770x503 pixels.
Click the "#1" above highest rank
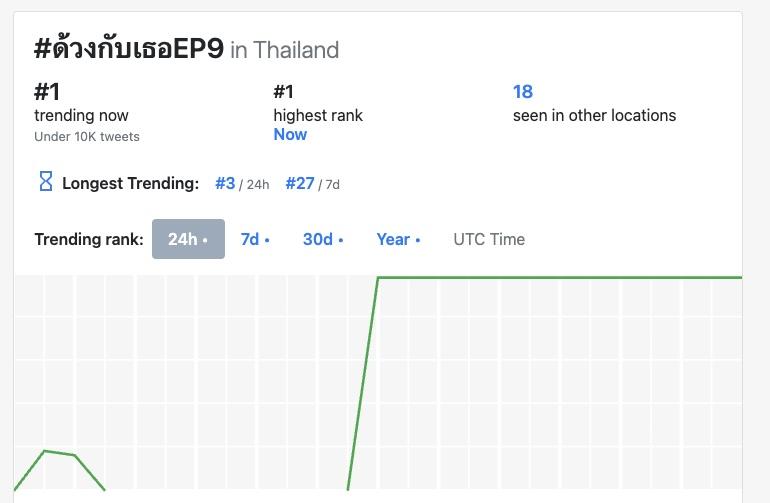(286, 92)
